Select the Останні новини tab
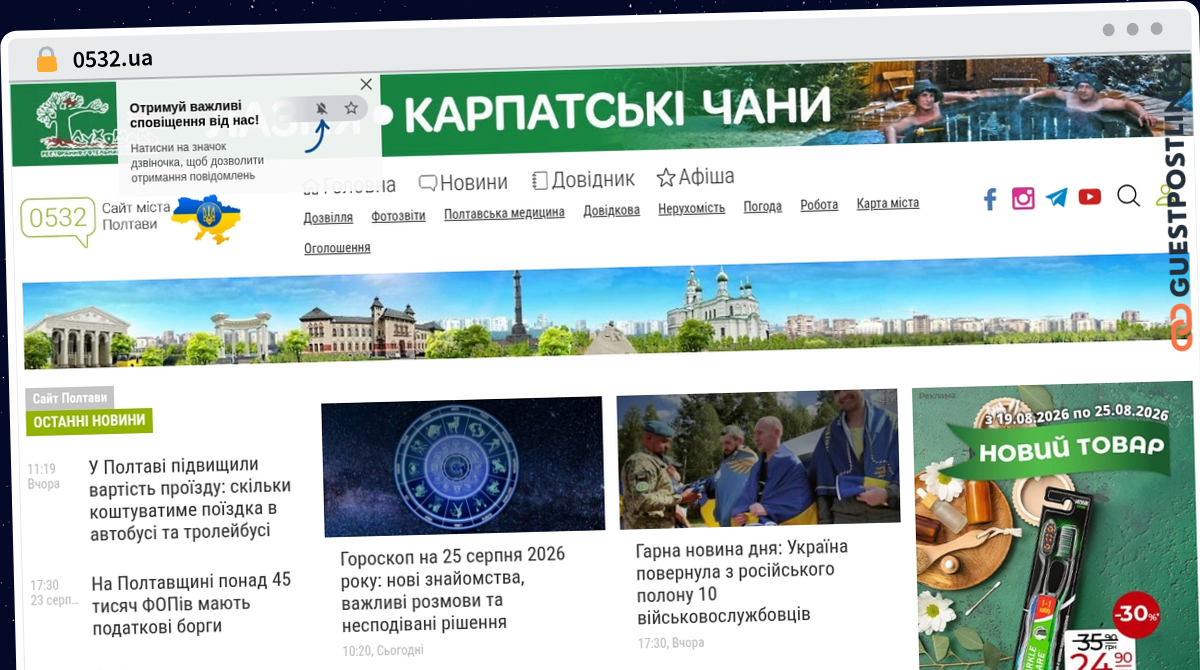This screenshot has width=1200, height=670. pos(89,421)
